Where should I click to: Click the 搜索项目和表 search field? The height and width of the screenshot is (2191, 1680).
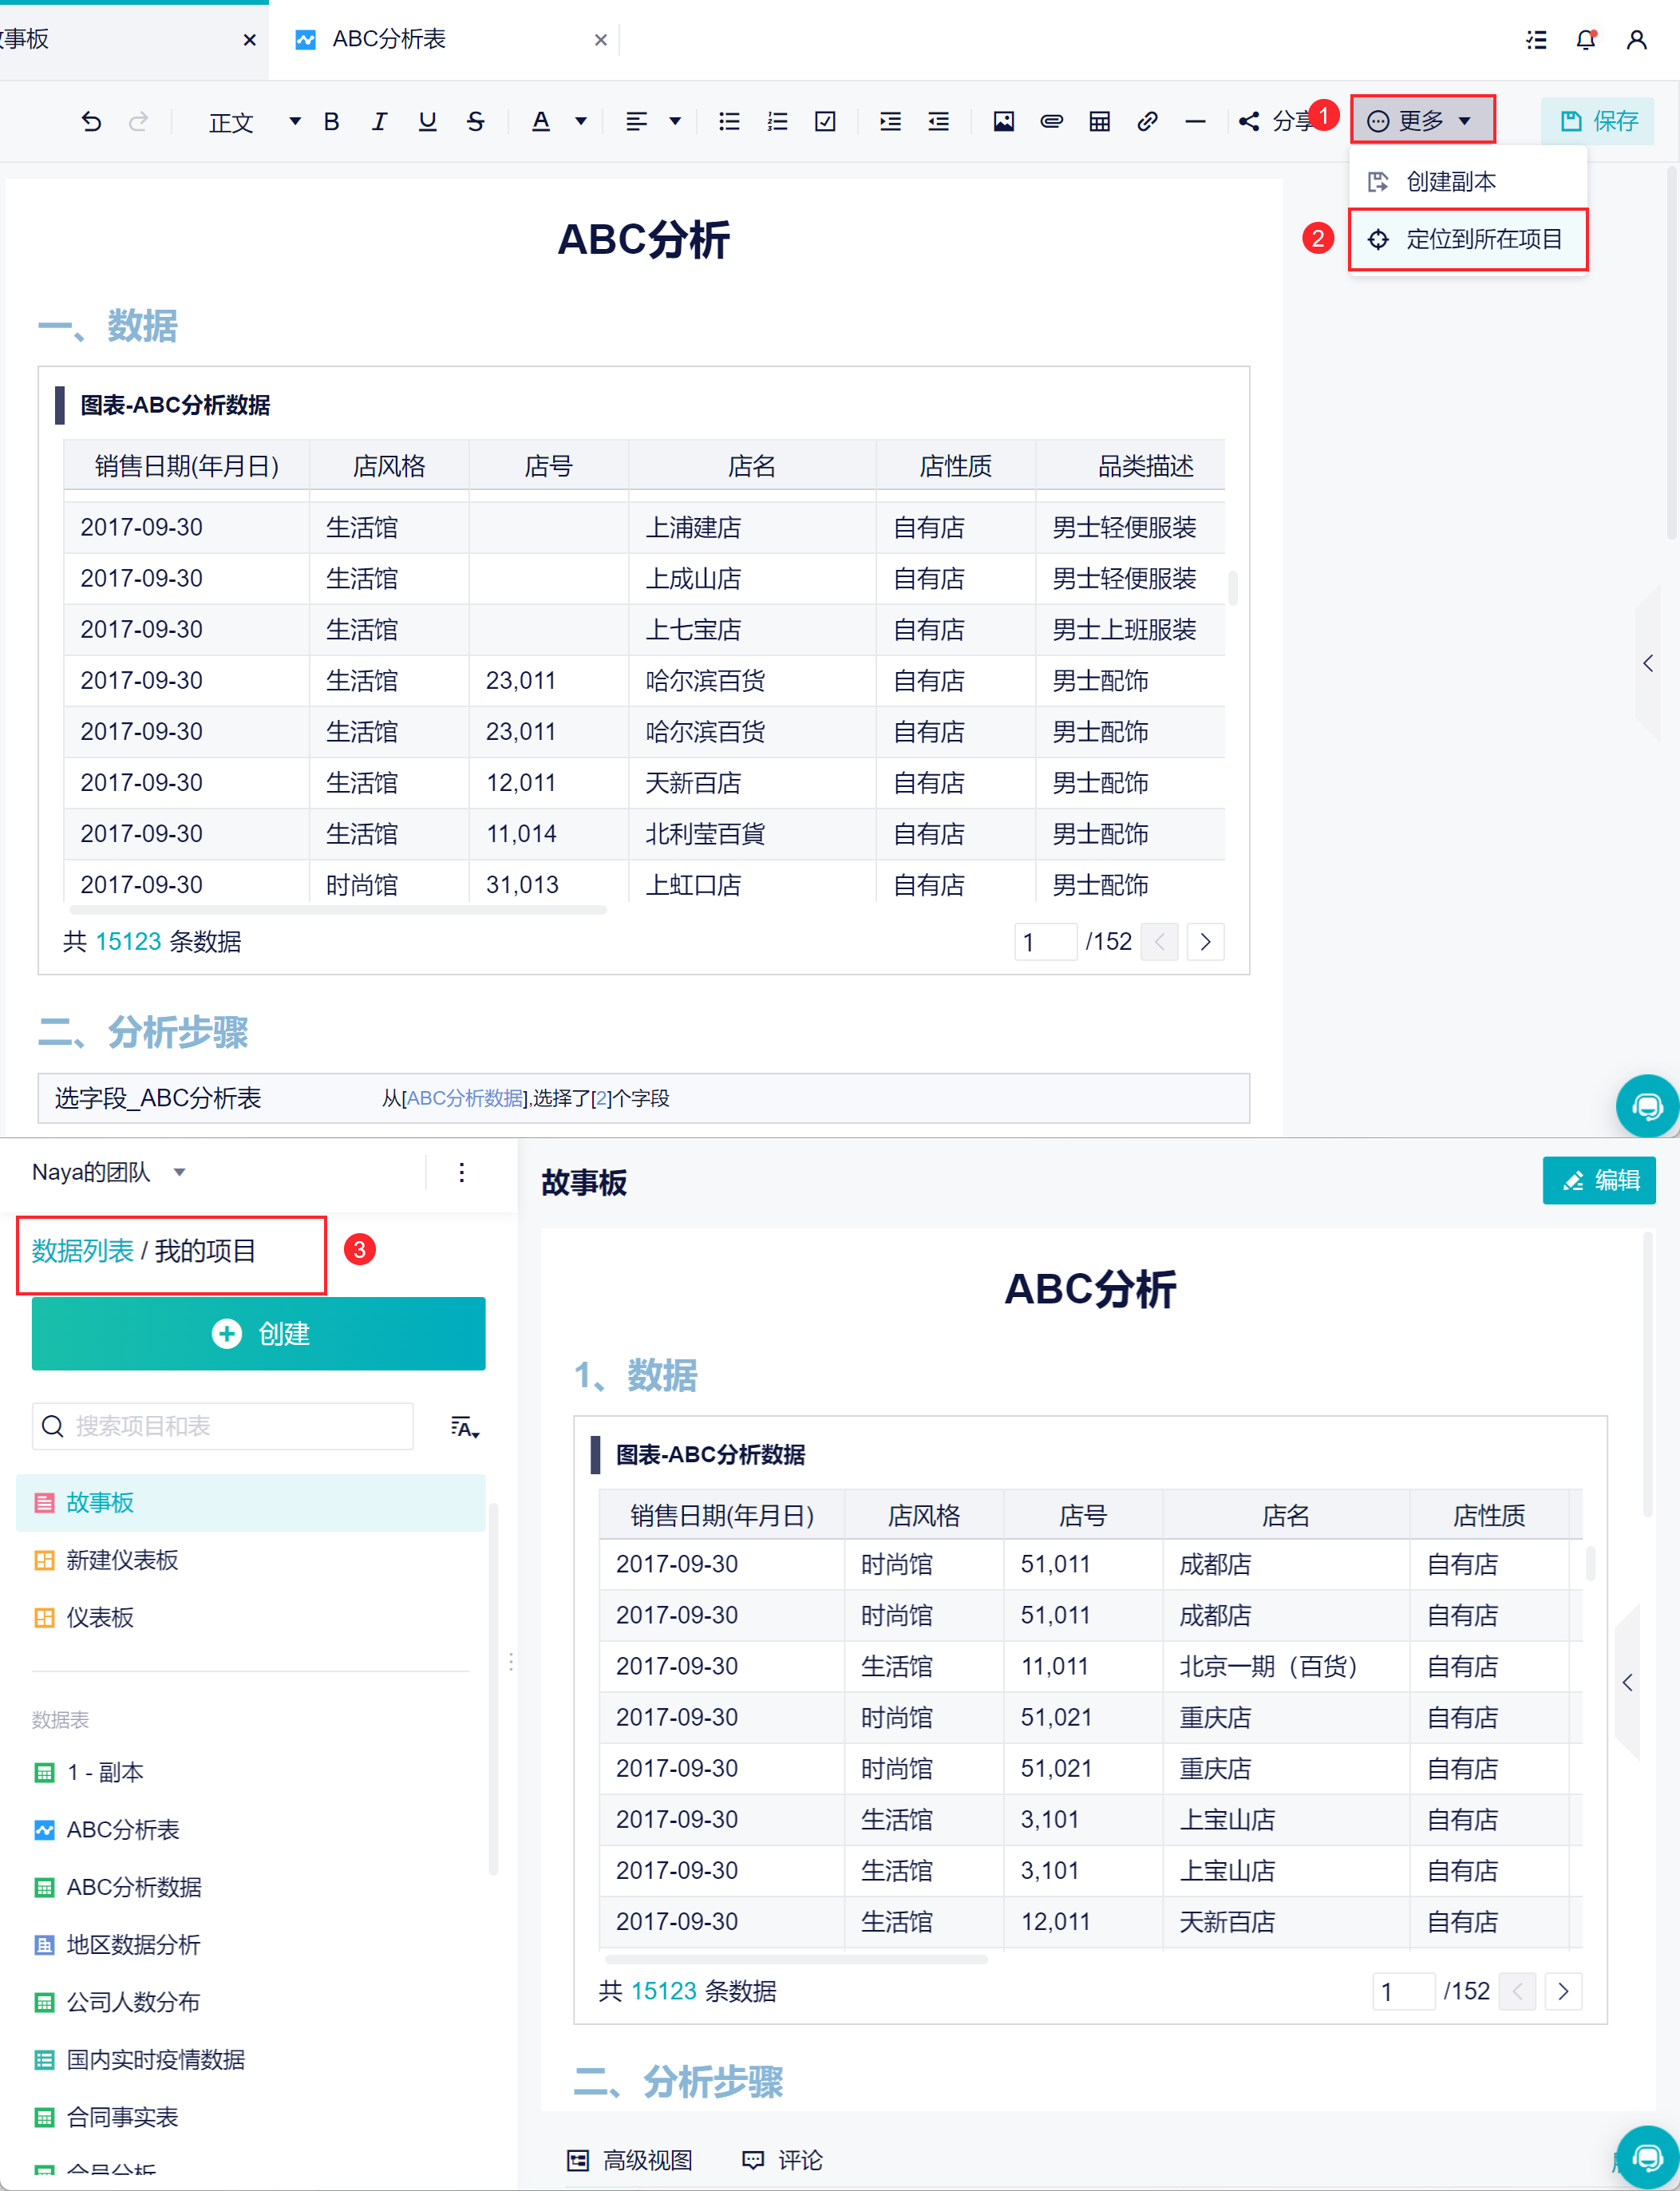(x=223, y=1425)
